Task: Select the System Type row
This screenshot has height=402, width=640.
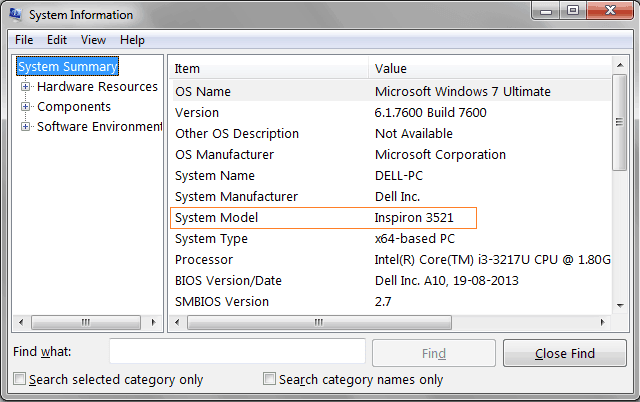Action: click(x=391, y=239)
